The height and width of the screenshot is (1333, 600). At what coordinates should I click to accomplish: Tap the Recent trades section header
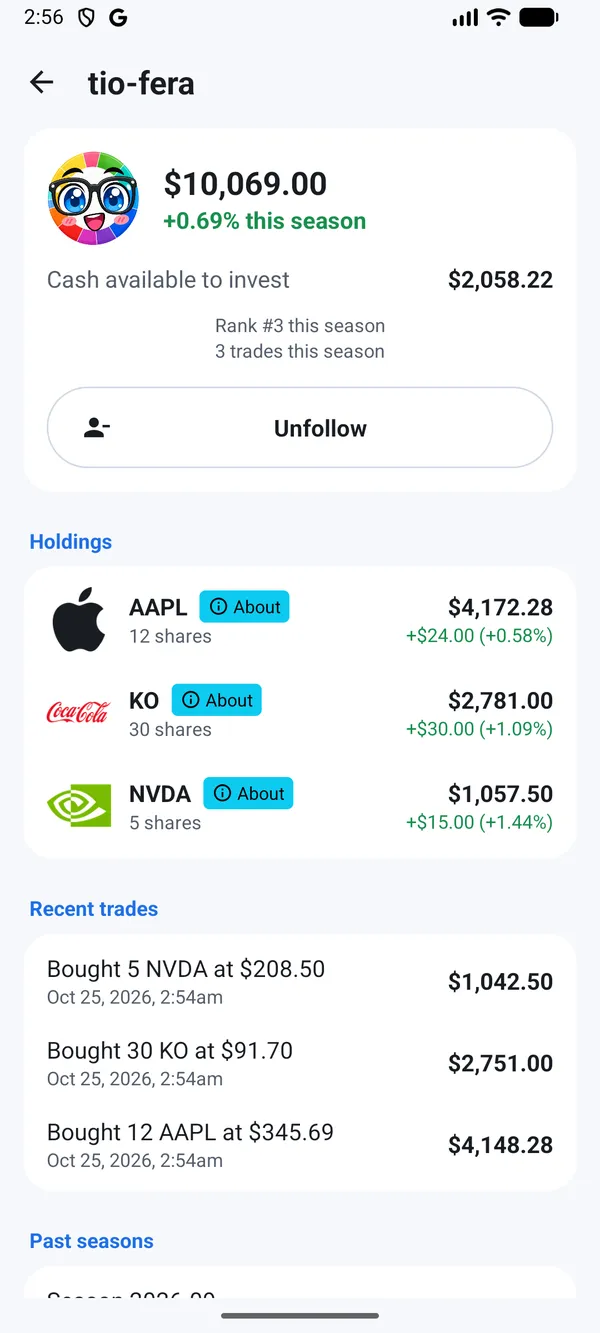point(94,909)
